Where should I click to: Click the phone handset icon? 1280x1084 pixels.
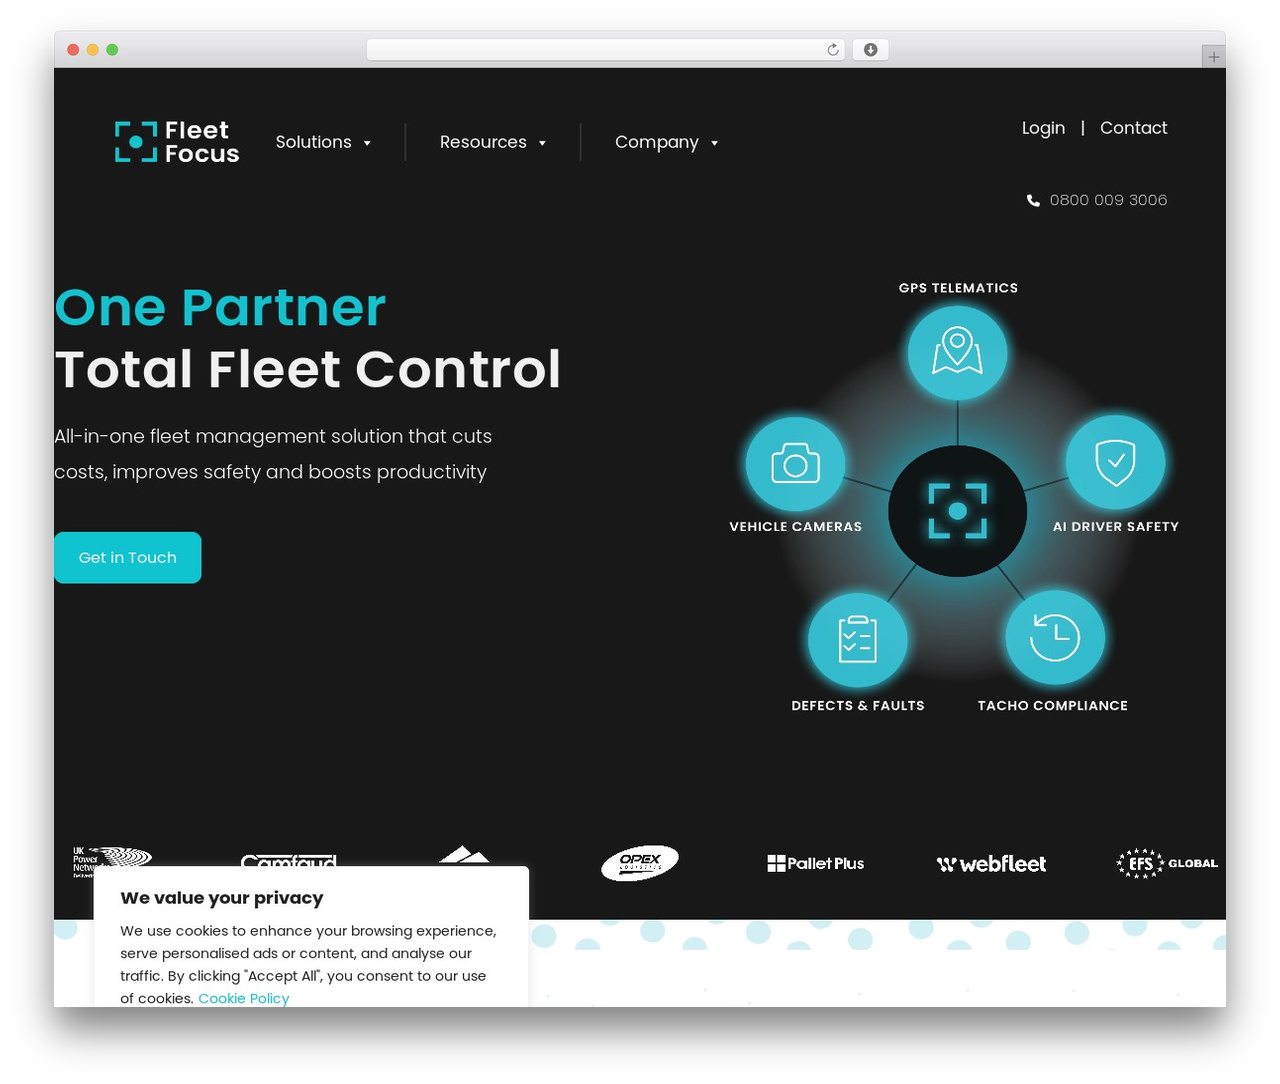(x=1033, y=200)
